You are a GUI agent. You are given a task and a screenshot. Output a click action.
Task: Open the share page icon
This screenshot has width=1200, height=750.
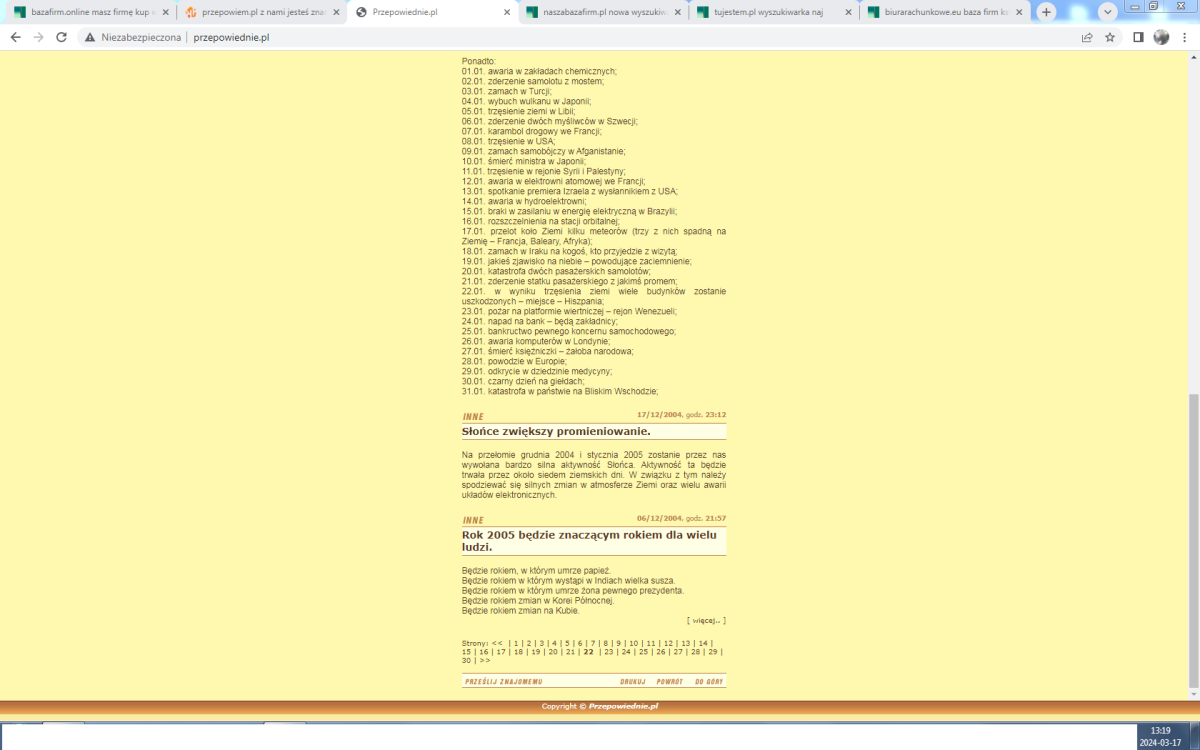pyautogui.click(x=1087, y=37)
